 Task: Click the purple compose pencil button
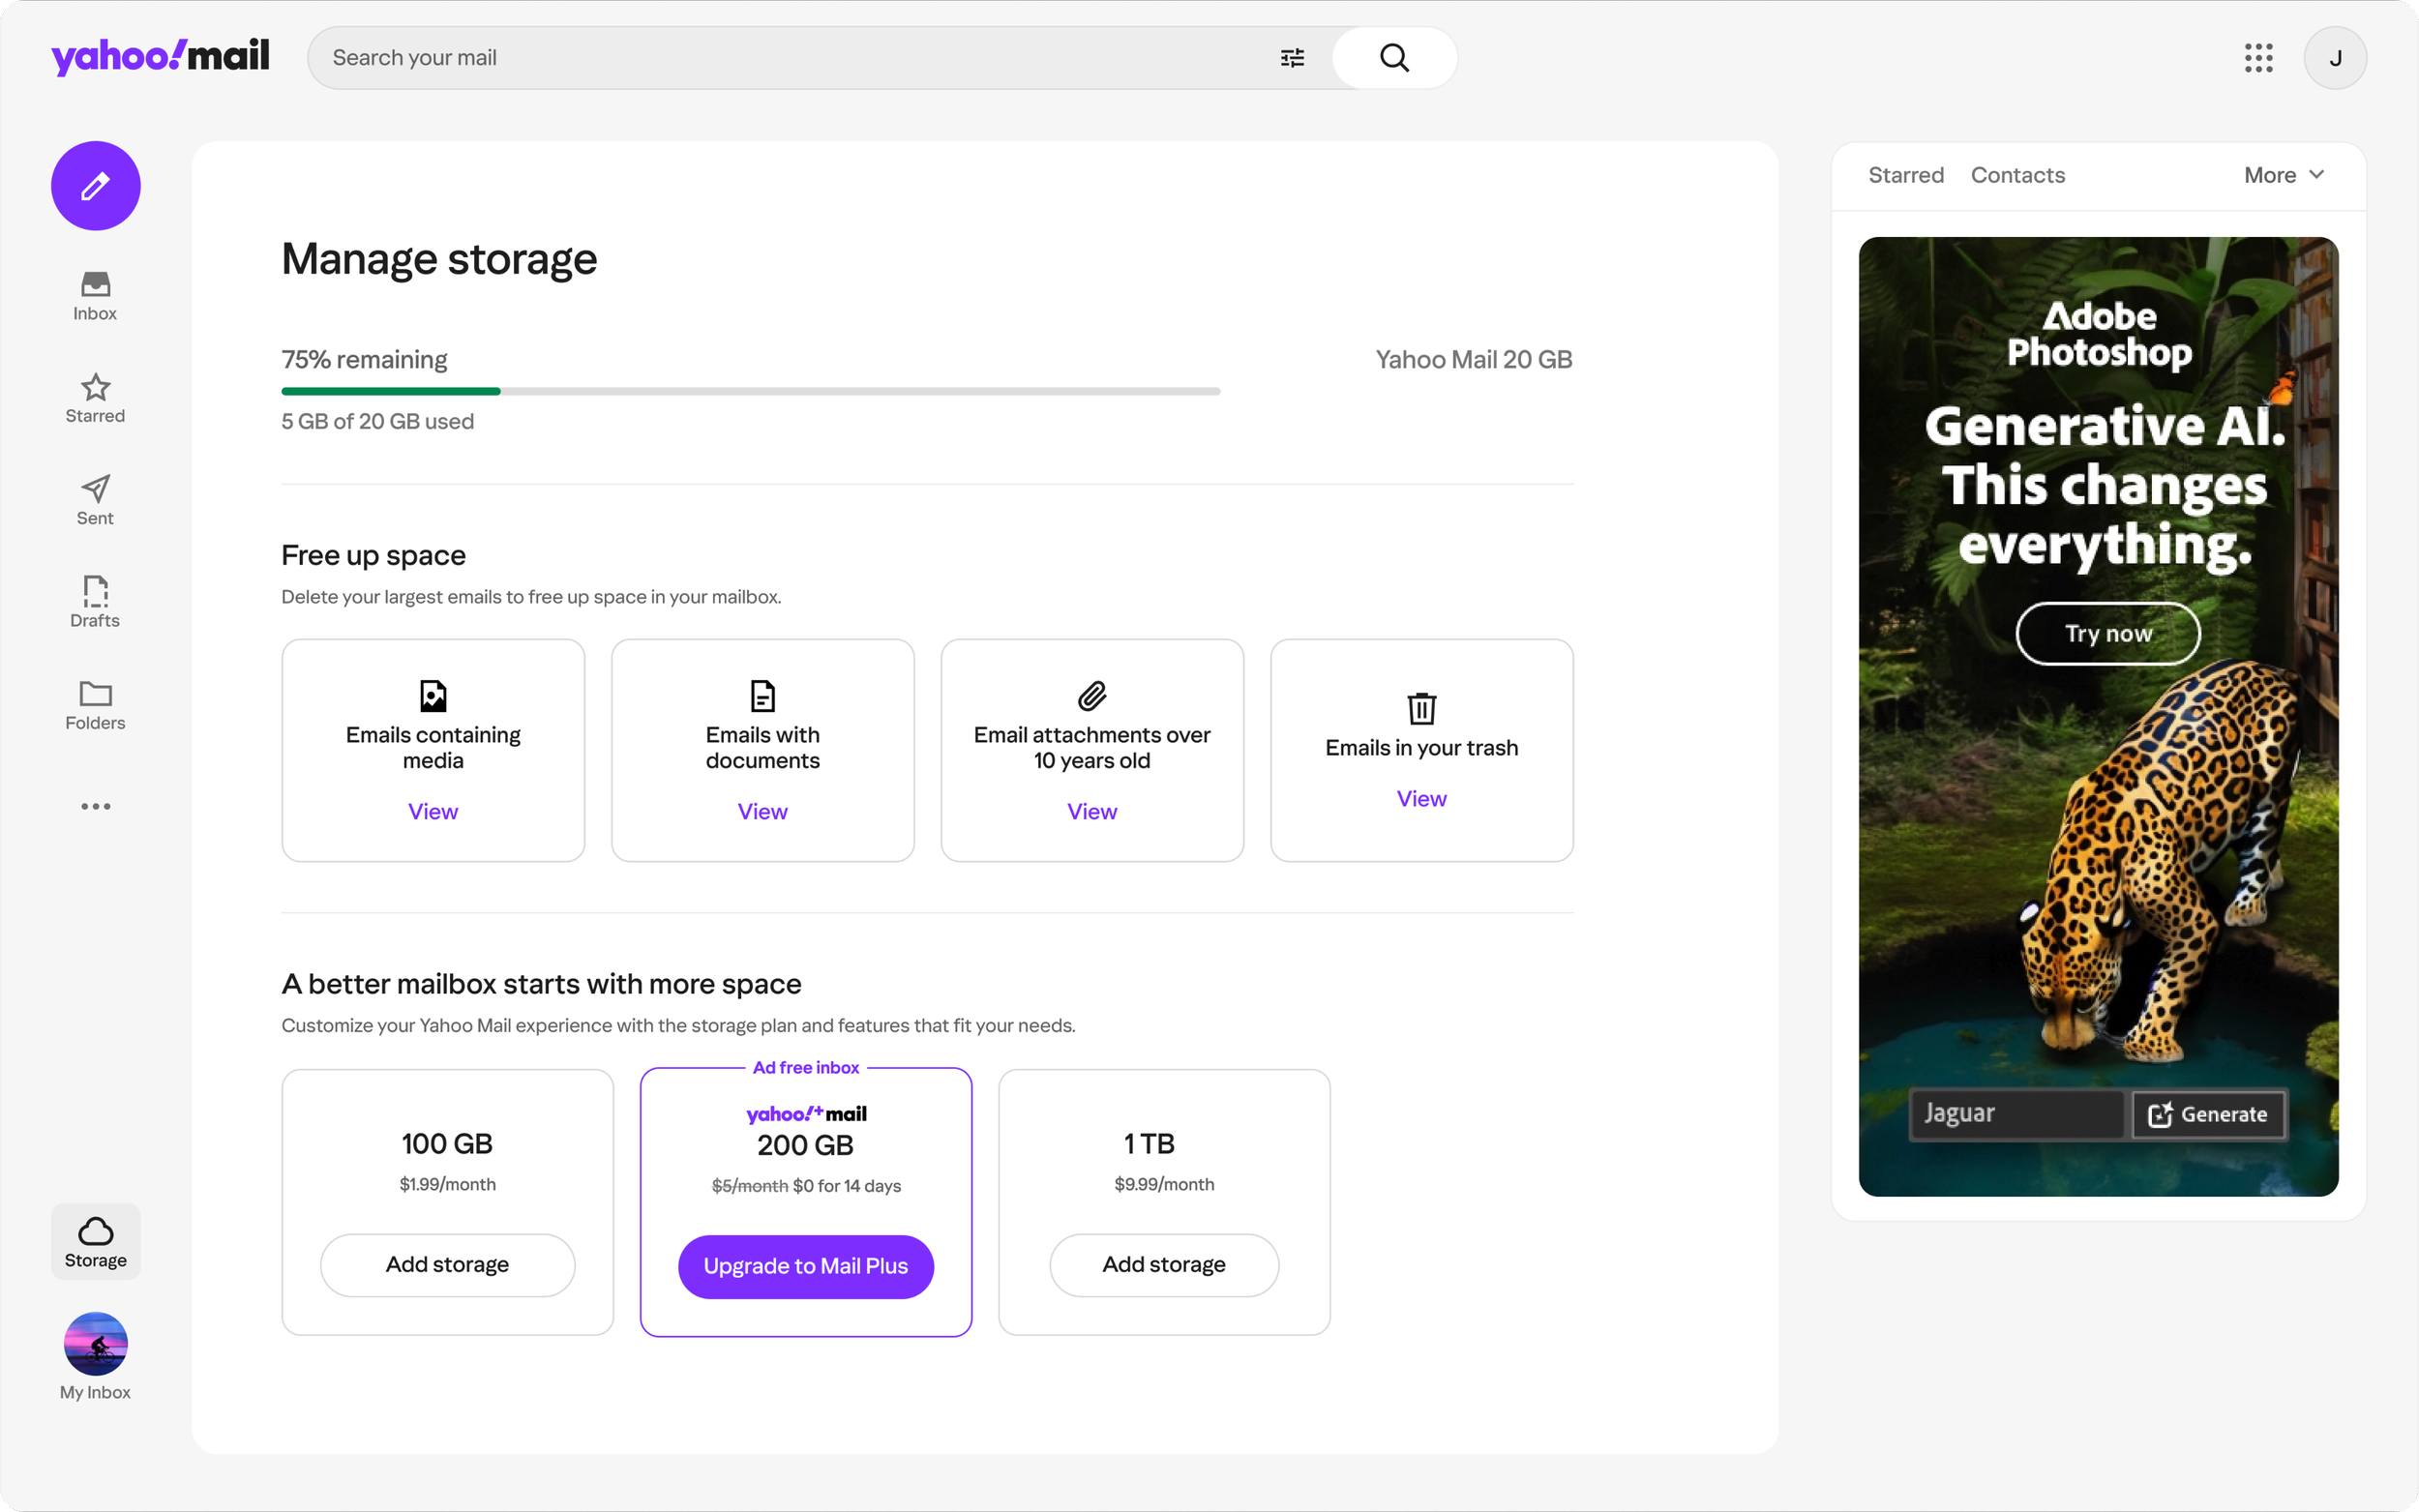coord(95,186)
